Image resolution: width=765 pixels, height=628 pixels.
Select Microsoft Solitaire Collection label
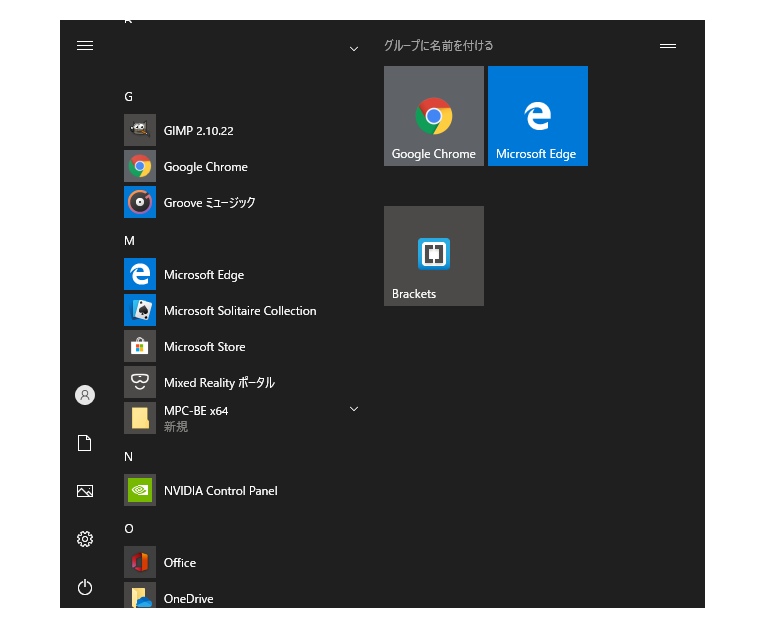point(240,311)
